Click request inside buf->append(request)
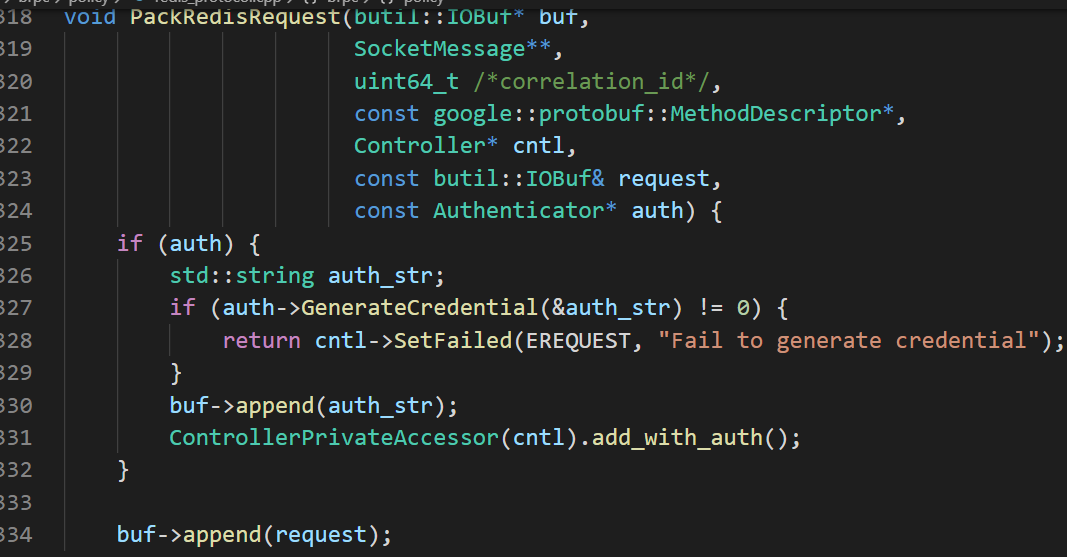The width and height of the screenshot is (1067, 557). coord(321,535)
